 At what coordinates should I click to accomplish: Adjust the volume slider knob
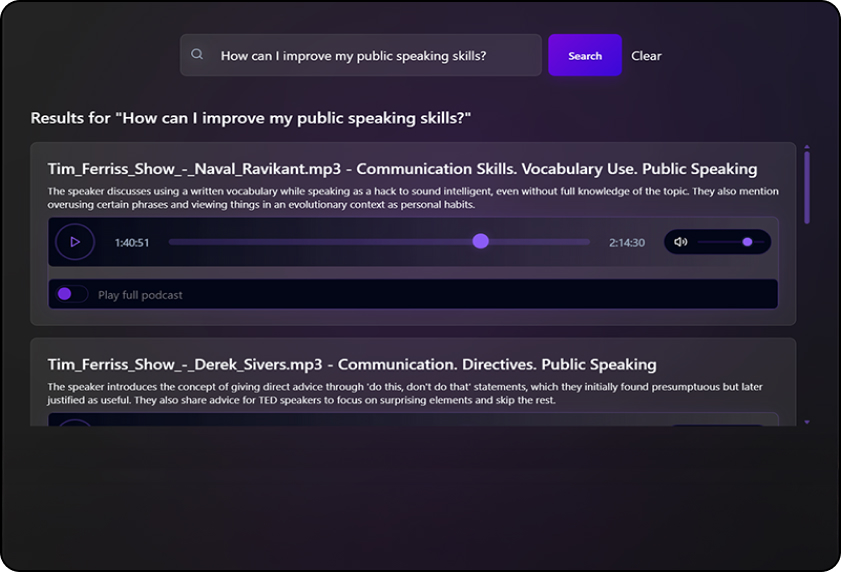(747, 242)
